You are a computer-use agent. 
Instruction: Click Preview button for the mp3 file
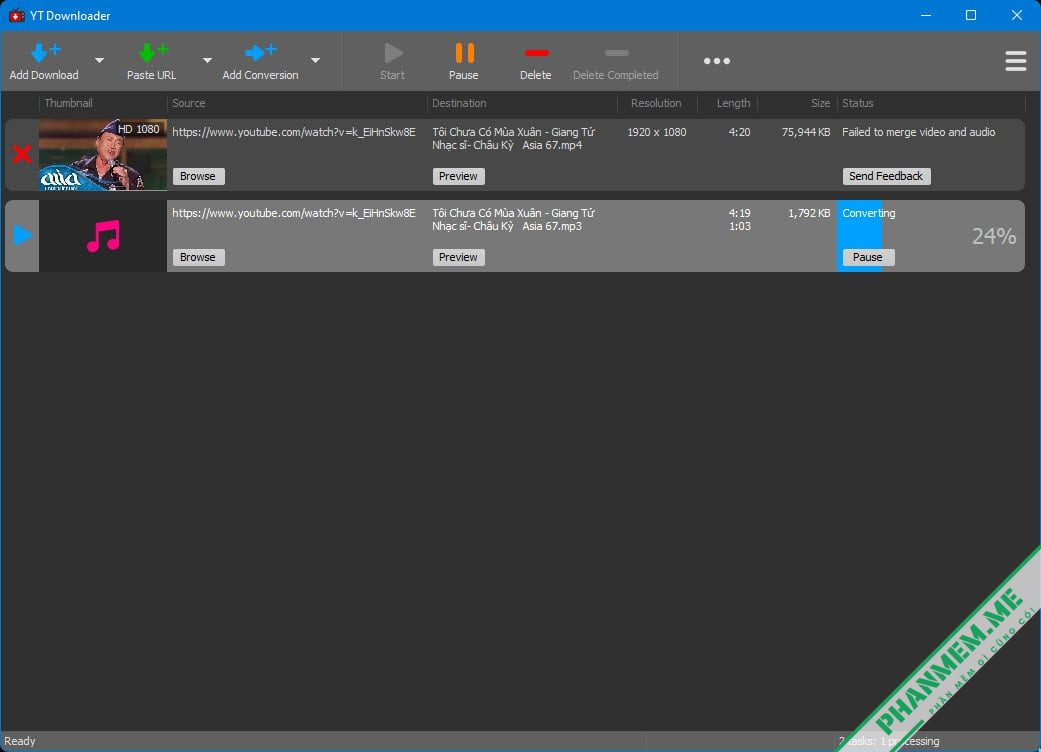(x=459, y=257)
